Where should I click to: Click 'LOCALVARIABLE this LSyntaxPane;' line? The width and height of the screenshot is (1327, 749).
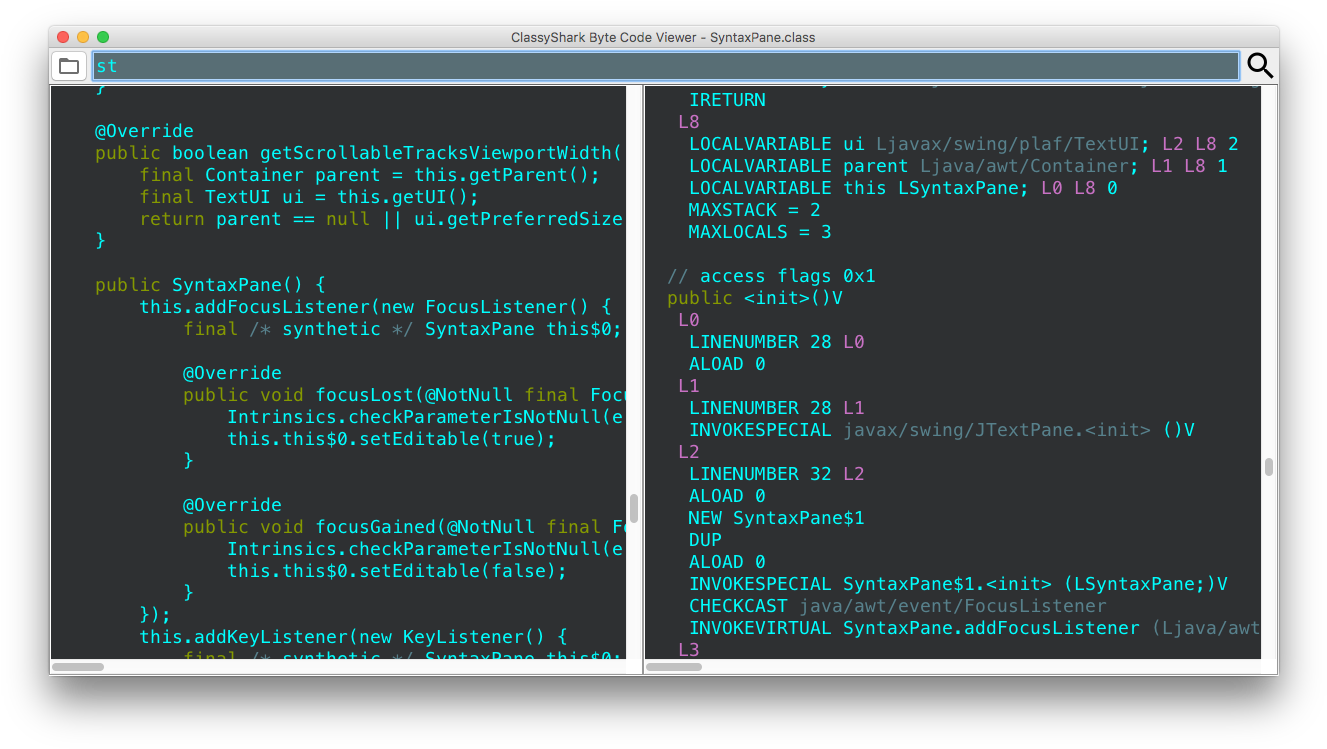[x=903, y=188]
